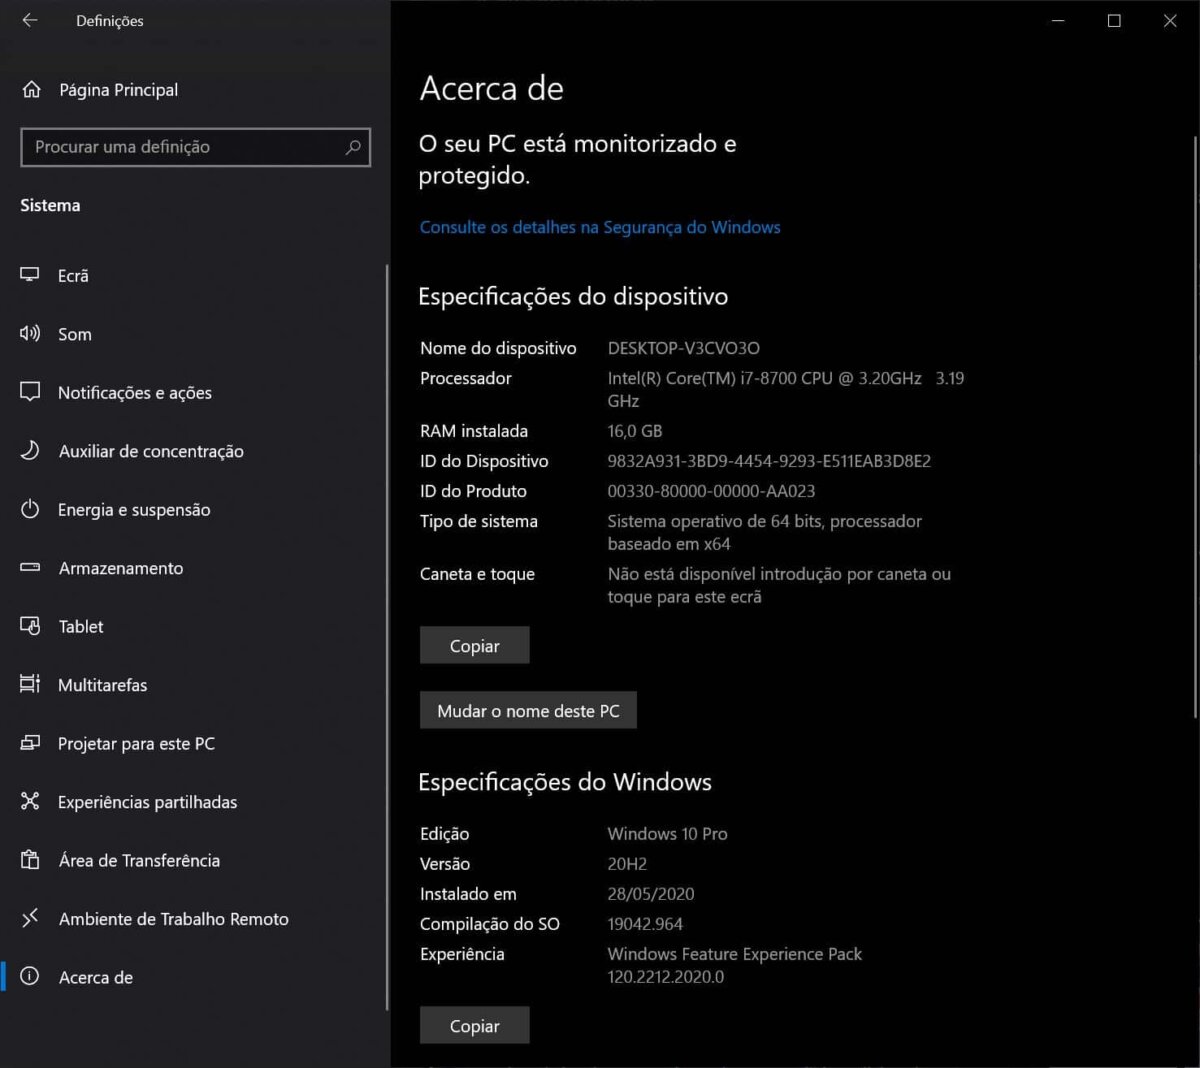The height and width of the screenshot is (1068, 1200).
Task: Select Notificações e ações
Action: tap(135, 393)
